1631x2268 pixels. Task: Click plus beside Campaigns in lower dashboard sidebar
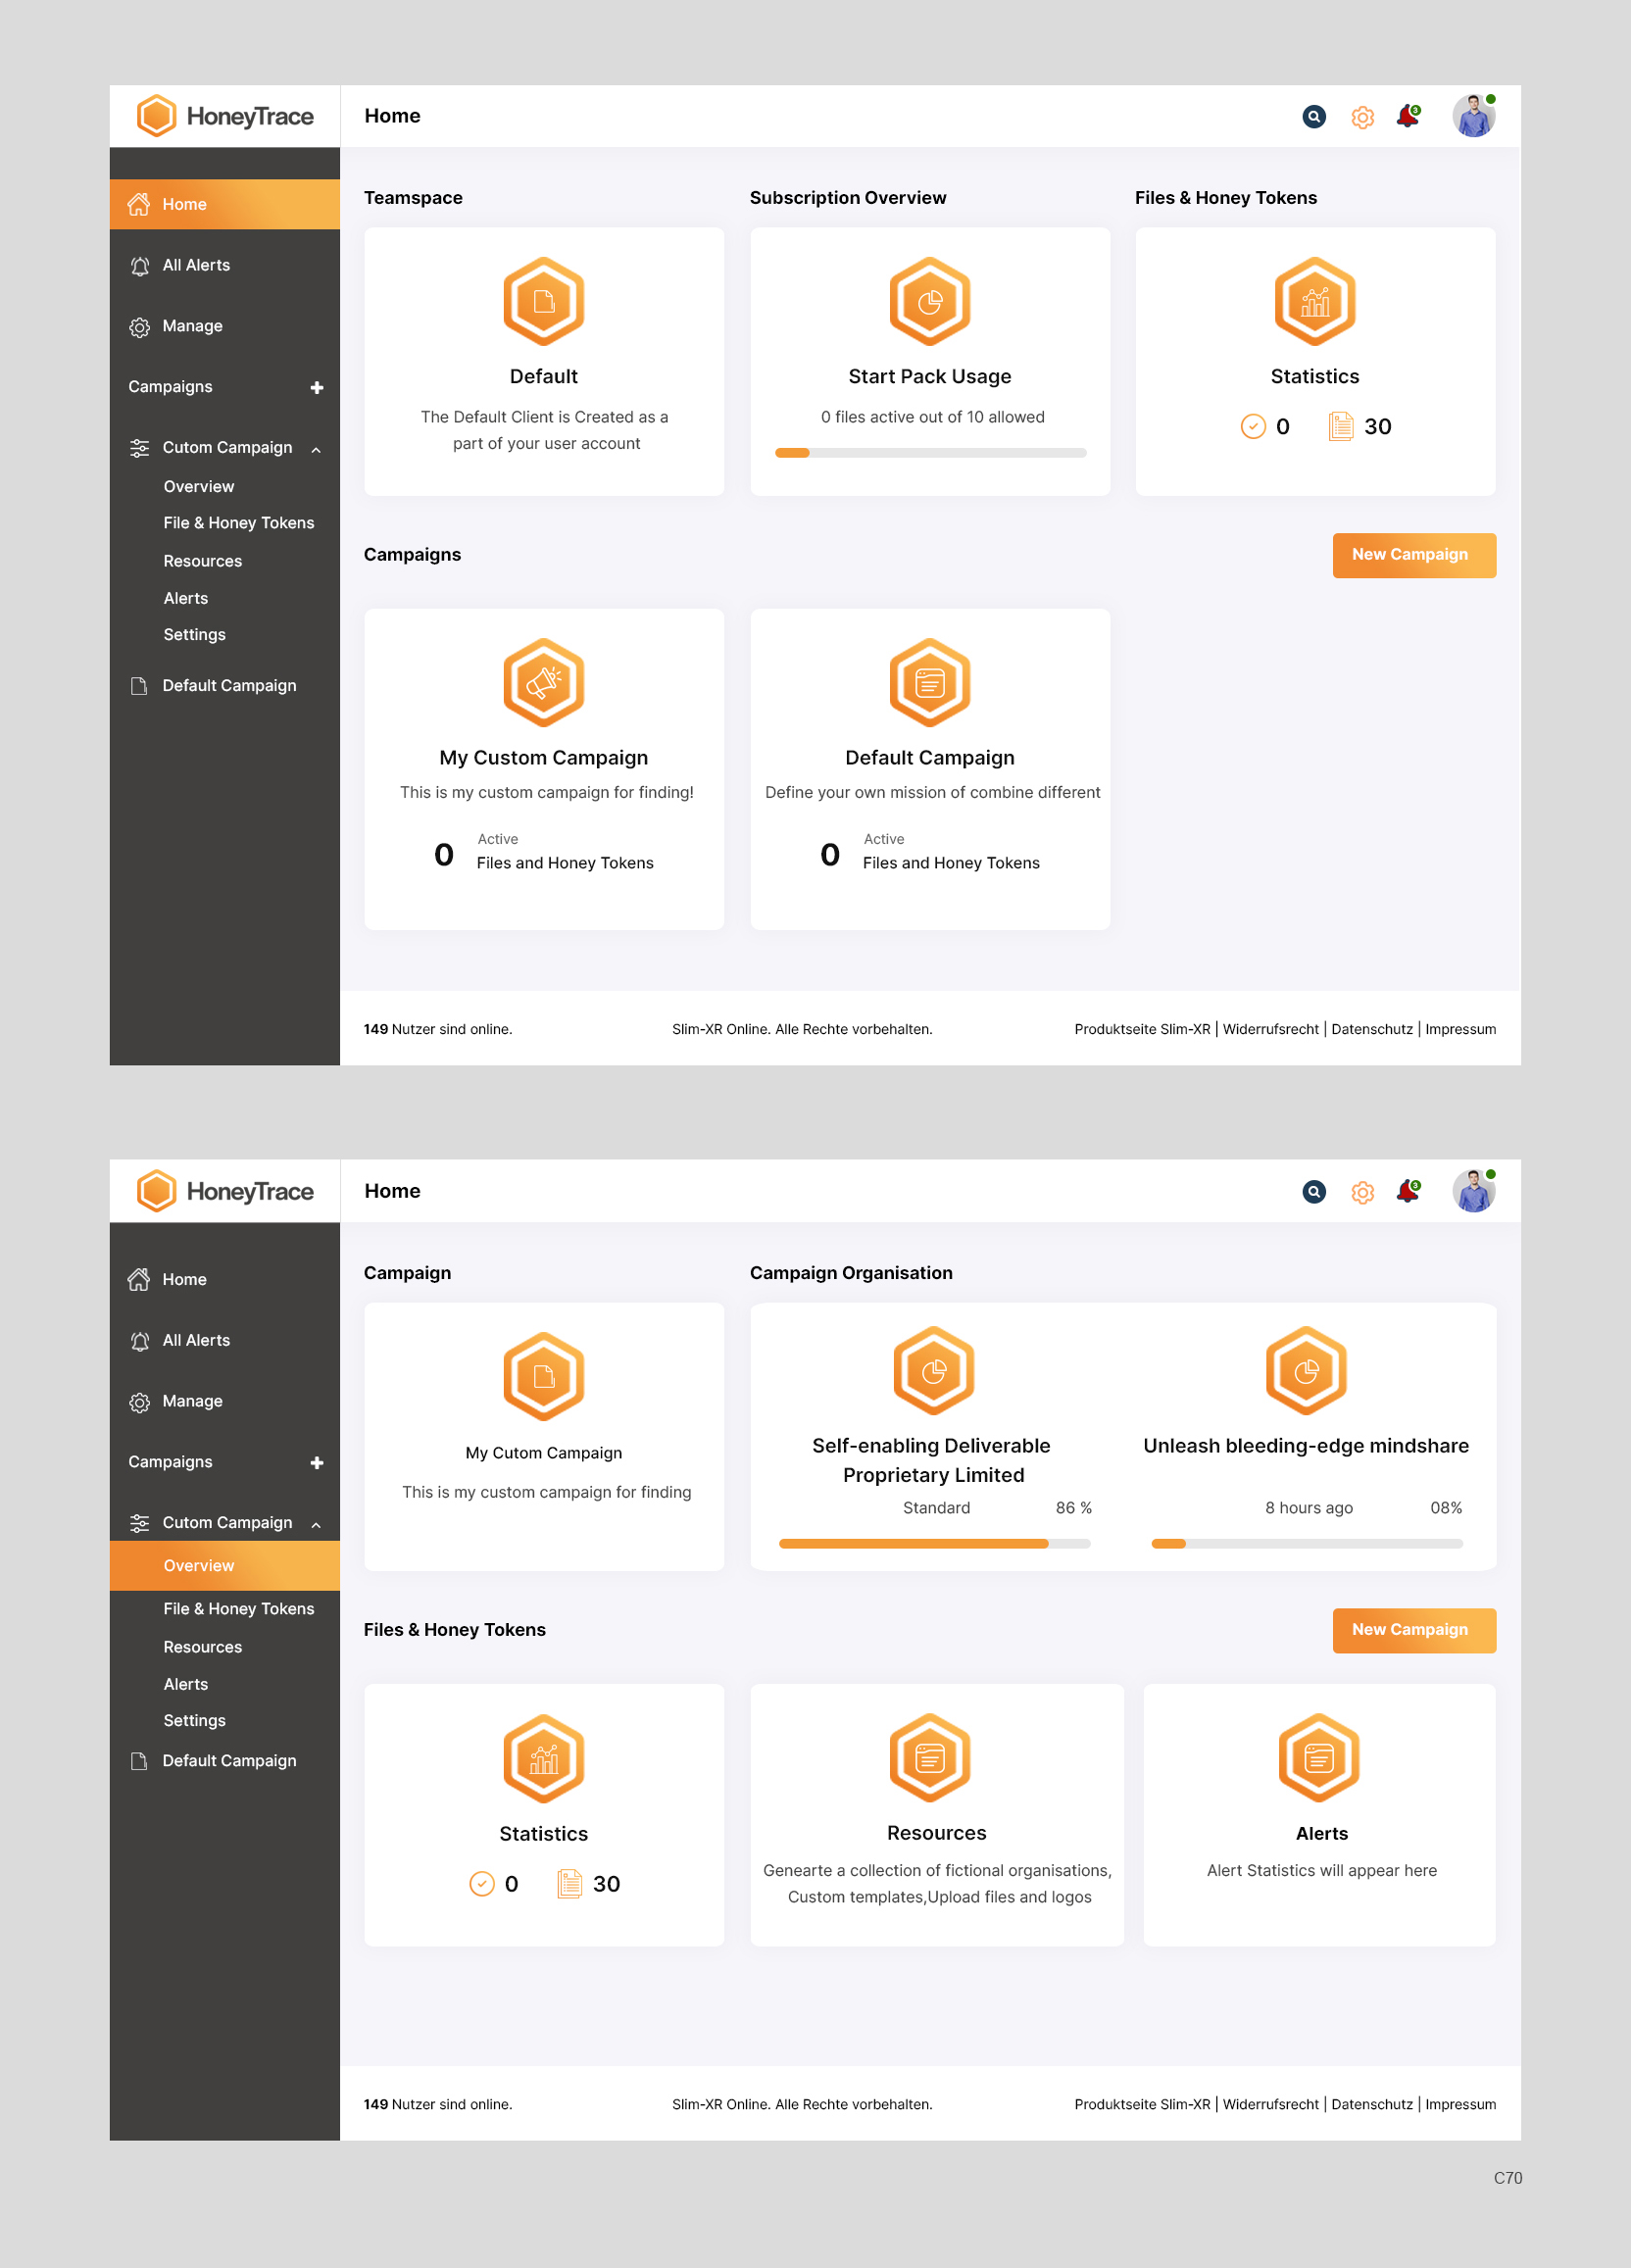pyautogui.click(x=317, y=1462)
